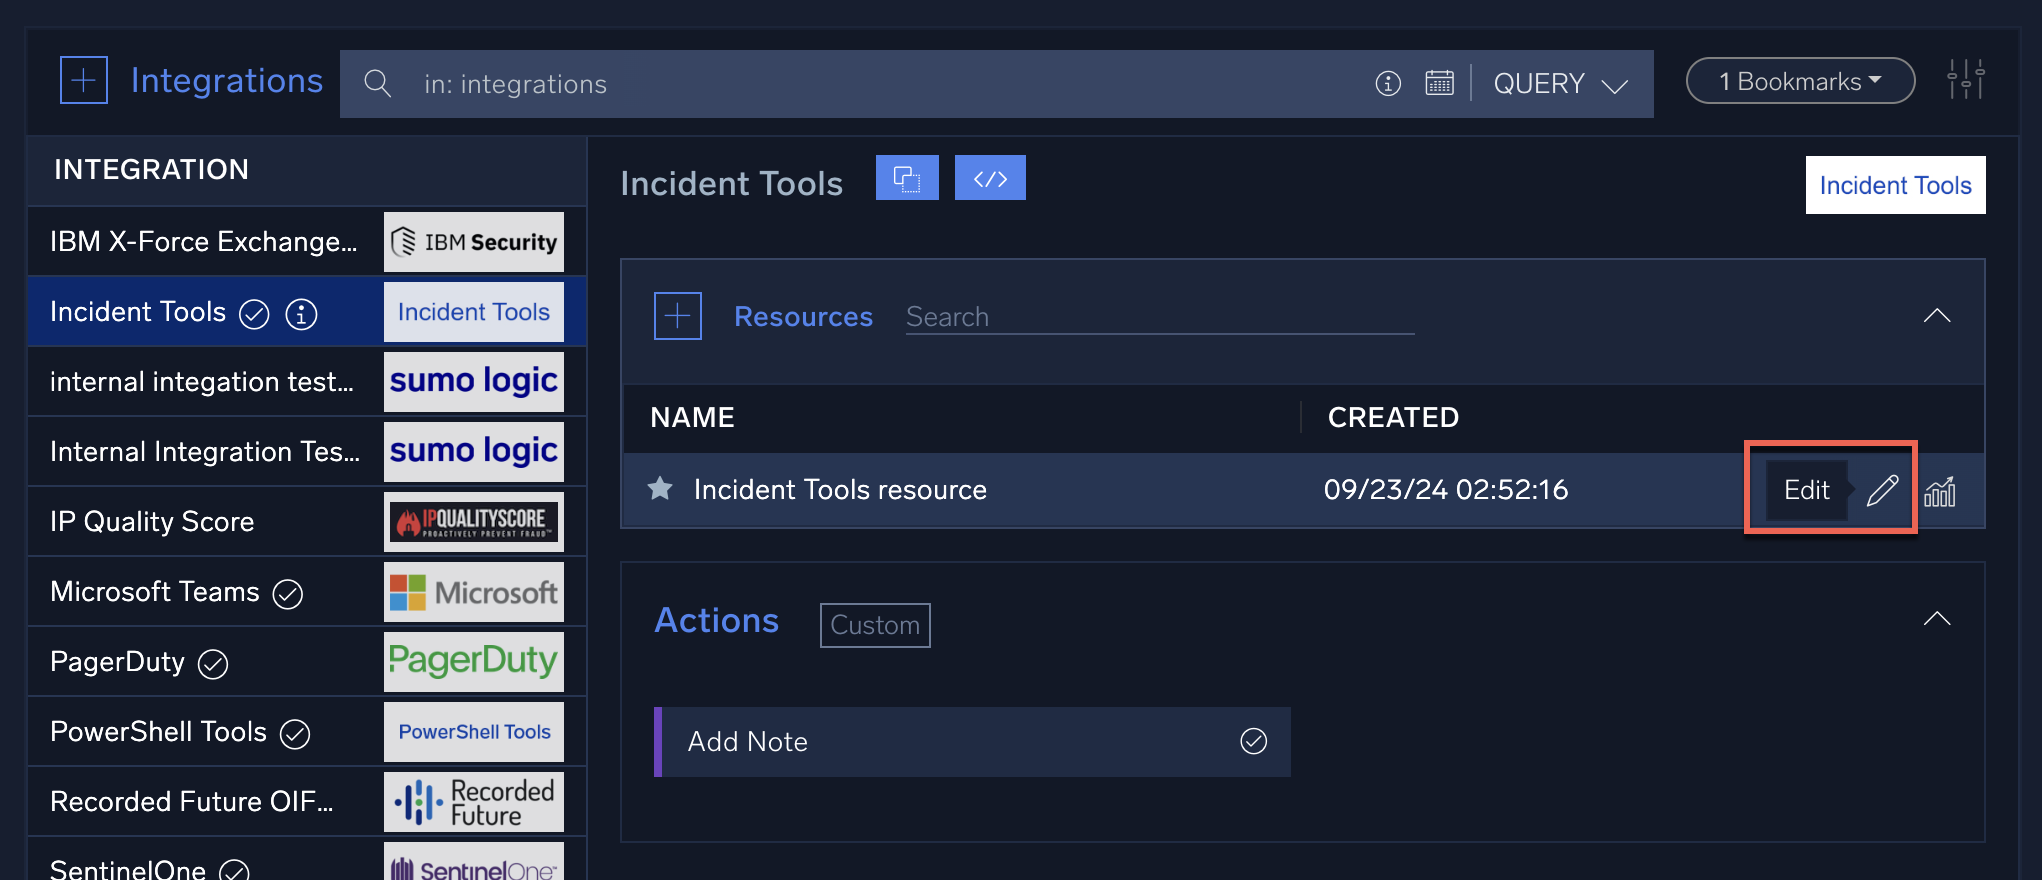The height and width of the screenshot is (880, 2042).
Task: Toggle favorite star on Incident Tools resource
Action: (x=660, y=489)
